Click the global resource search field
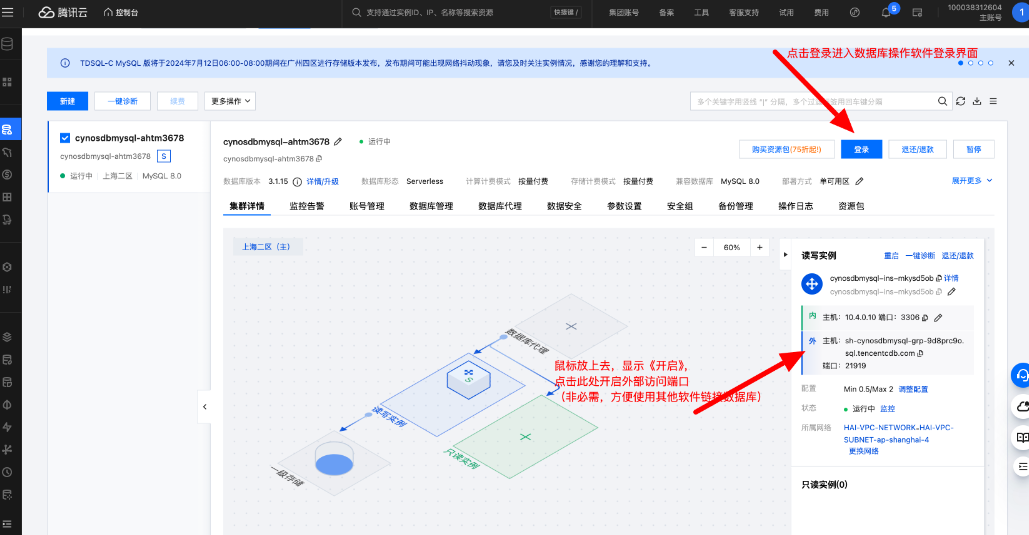 (x=466, y=12)
